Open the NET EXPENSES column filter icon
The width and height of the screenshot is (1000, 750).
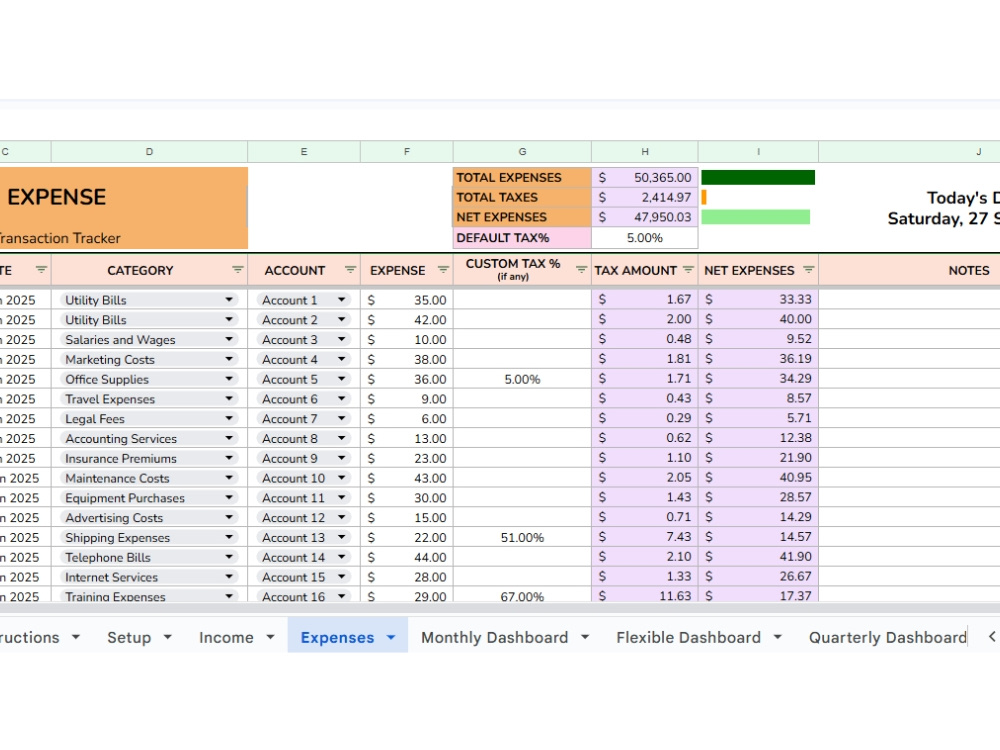[x=809, y=270]
